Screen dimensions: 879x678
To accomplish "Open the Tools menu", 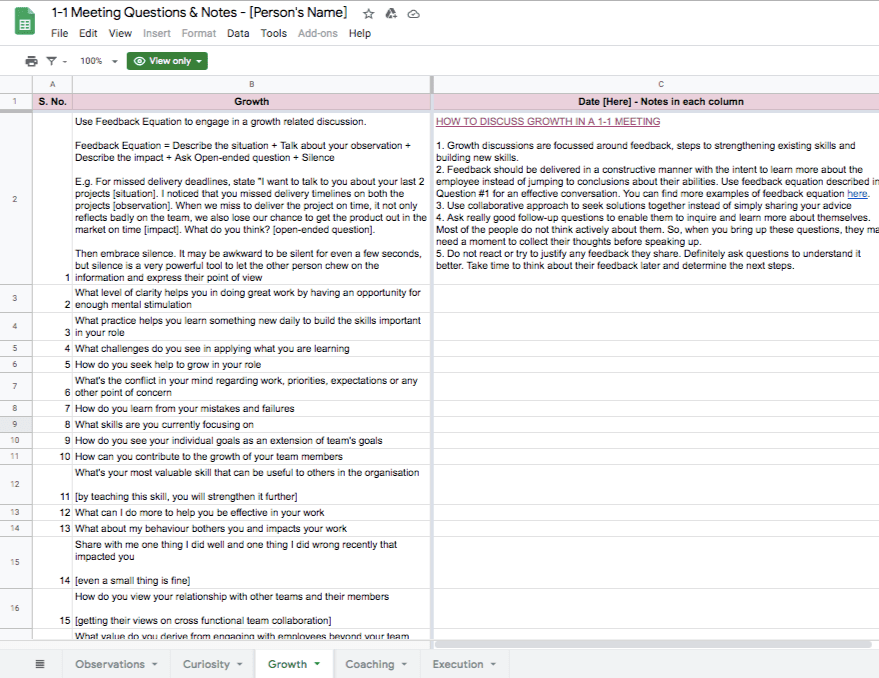I will pyautogui.click(x=274, y=34).
